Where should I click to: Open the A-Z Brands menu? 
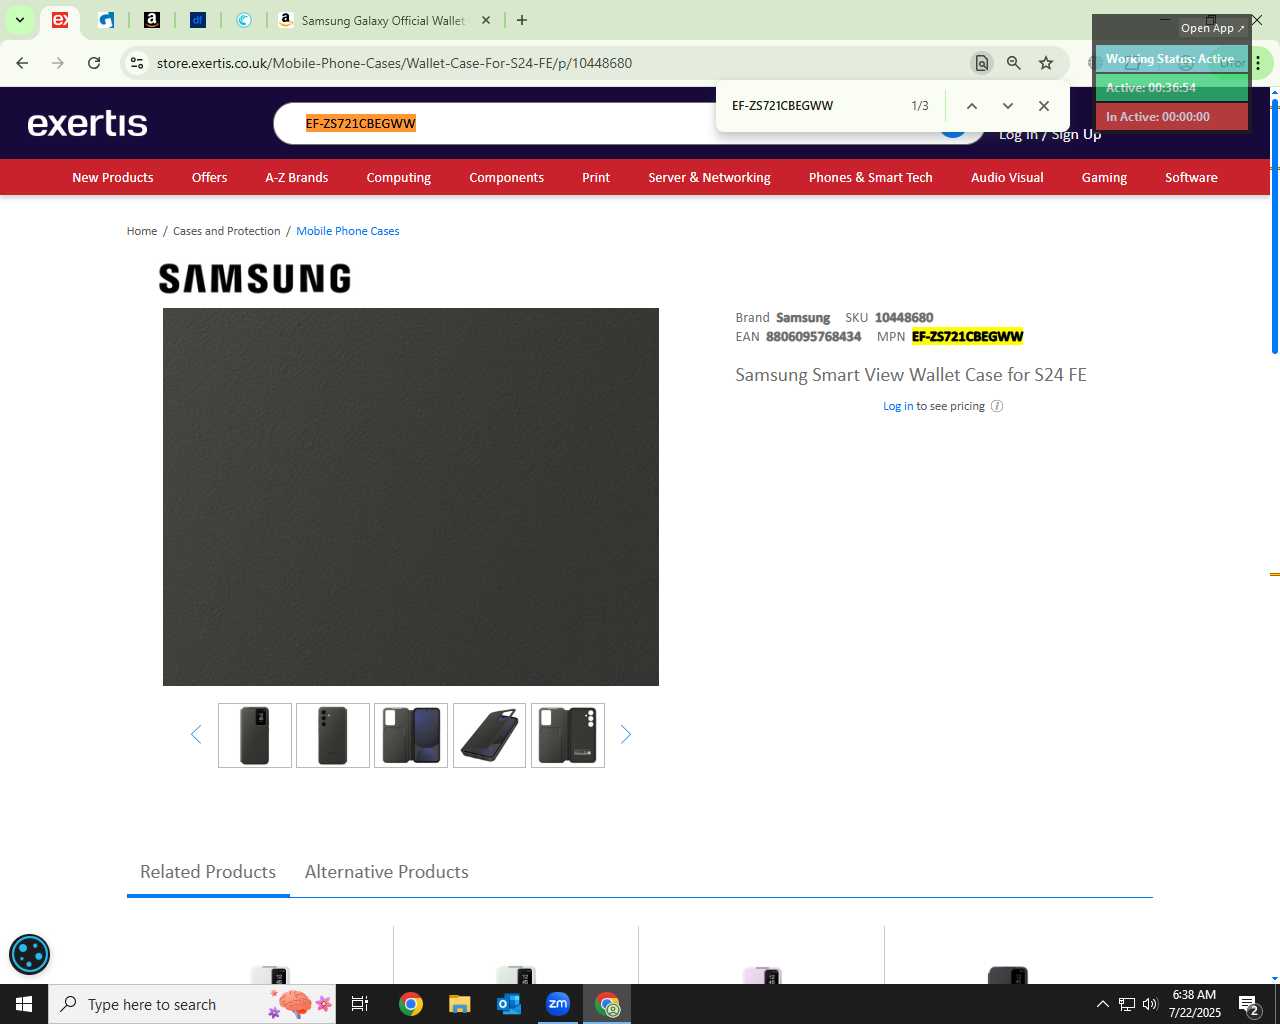(x=297, y=177)
